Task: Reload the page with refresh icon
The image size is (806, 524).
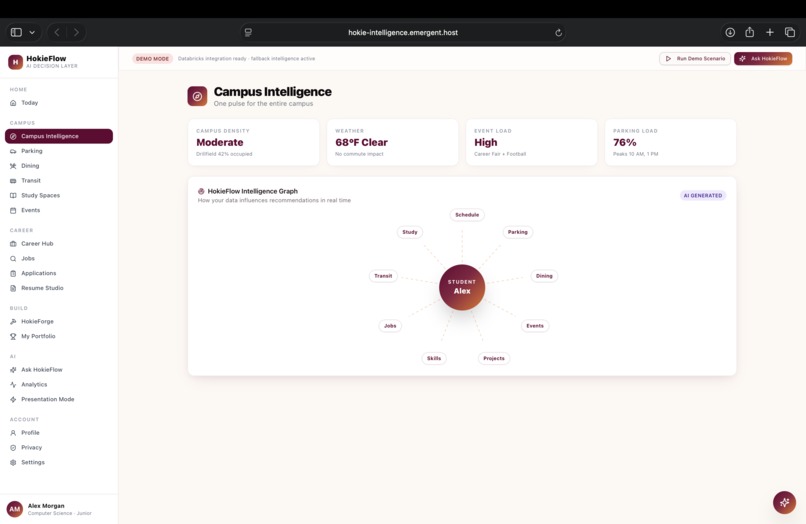Action: [558, 33]
